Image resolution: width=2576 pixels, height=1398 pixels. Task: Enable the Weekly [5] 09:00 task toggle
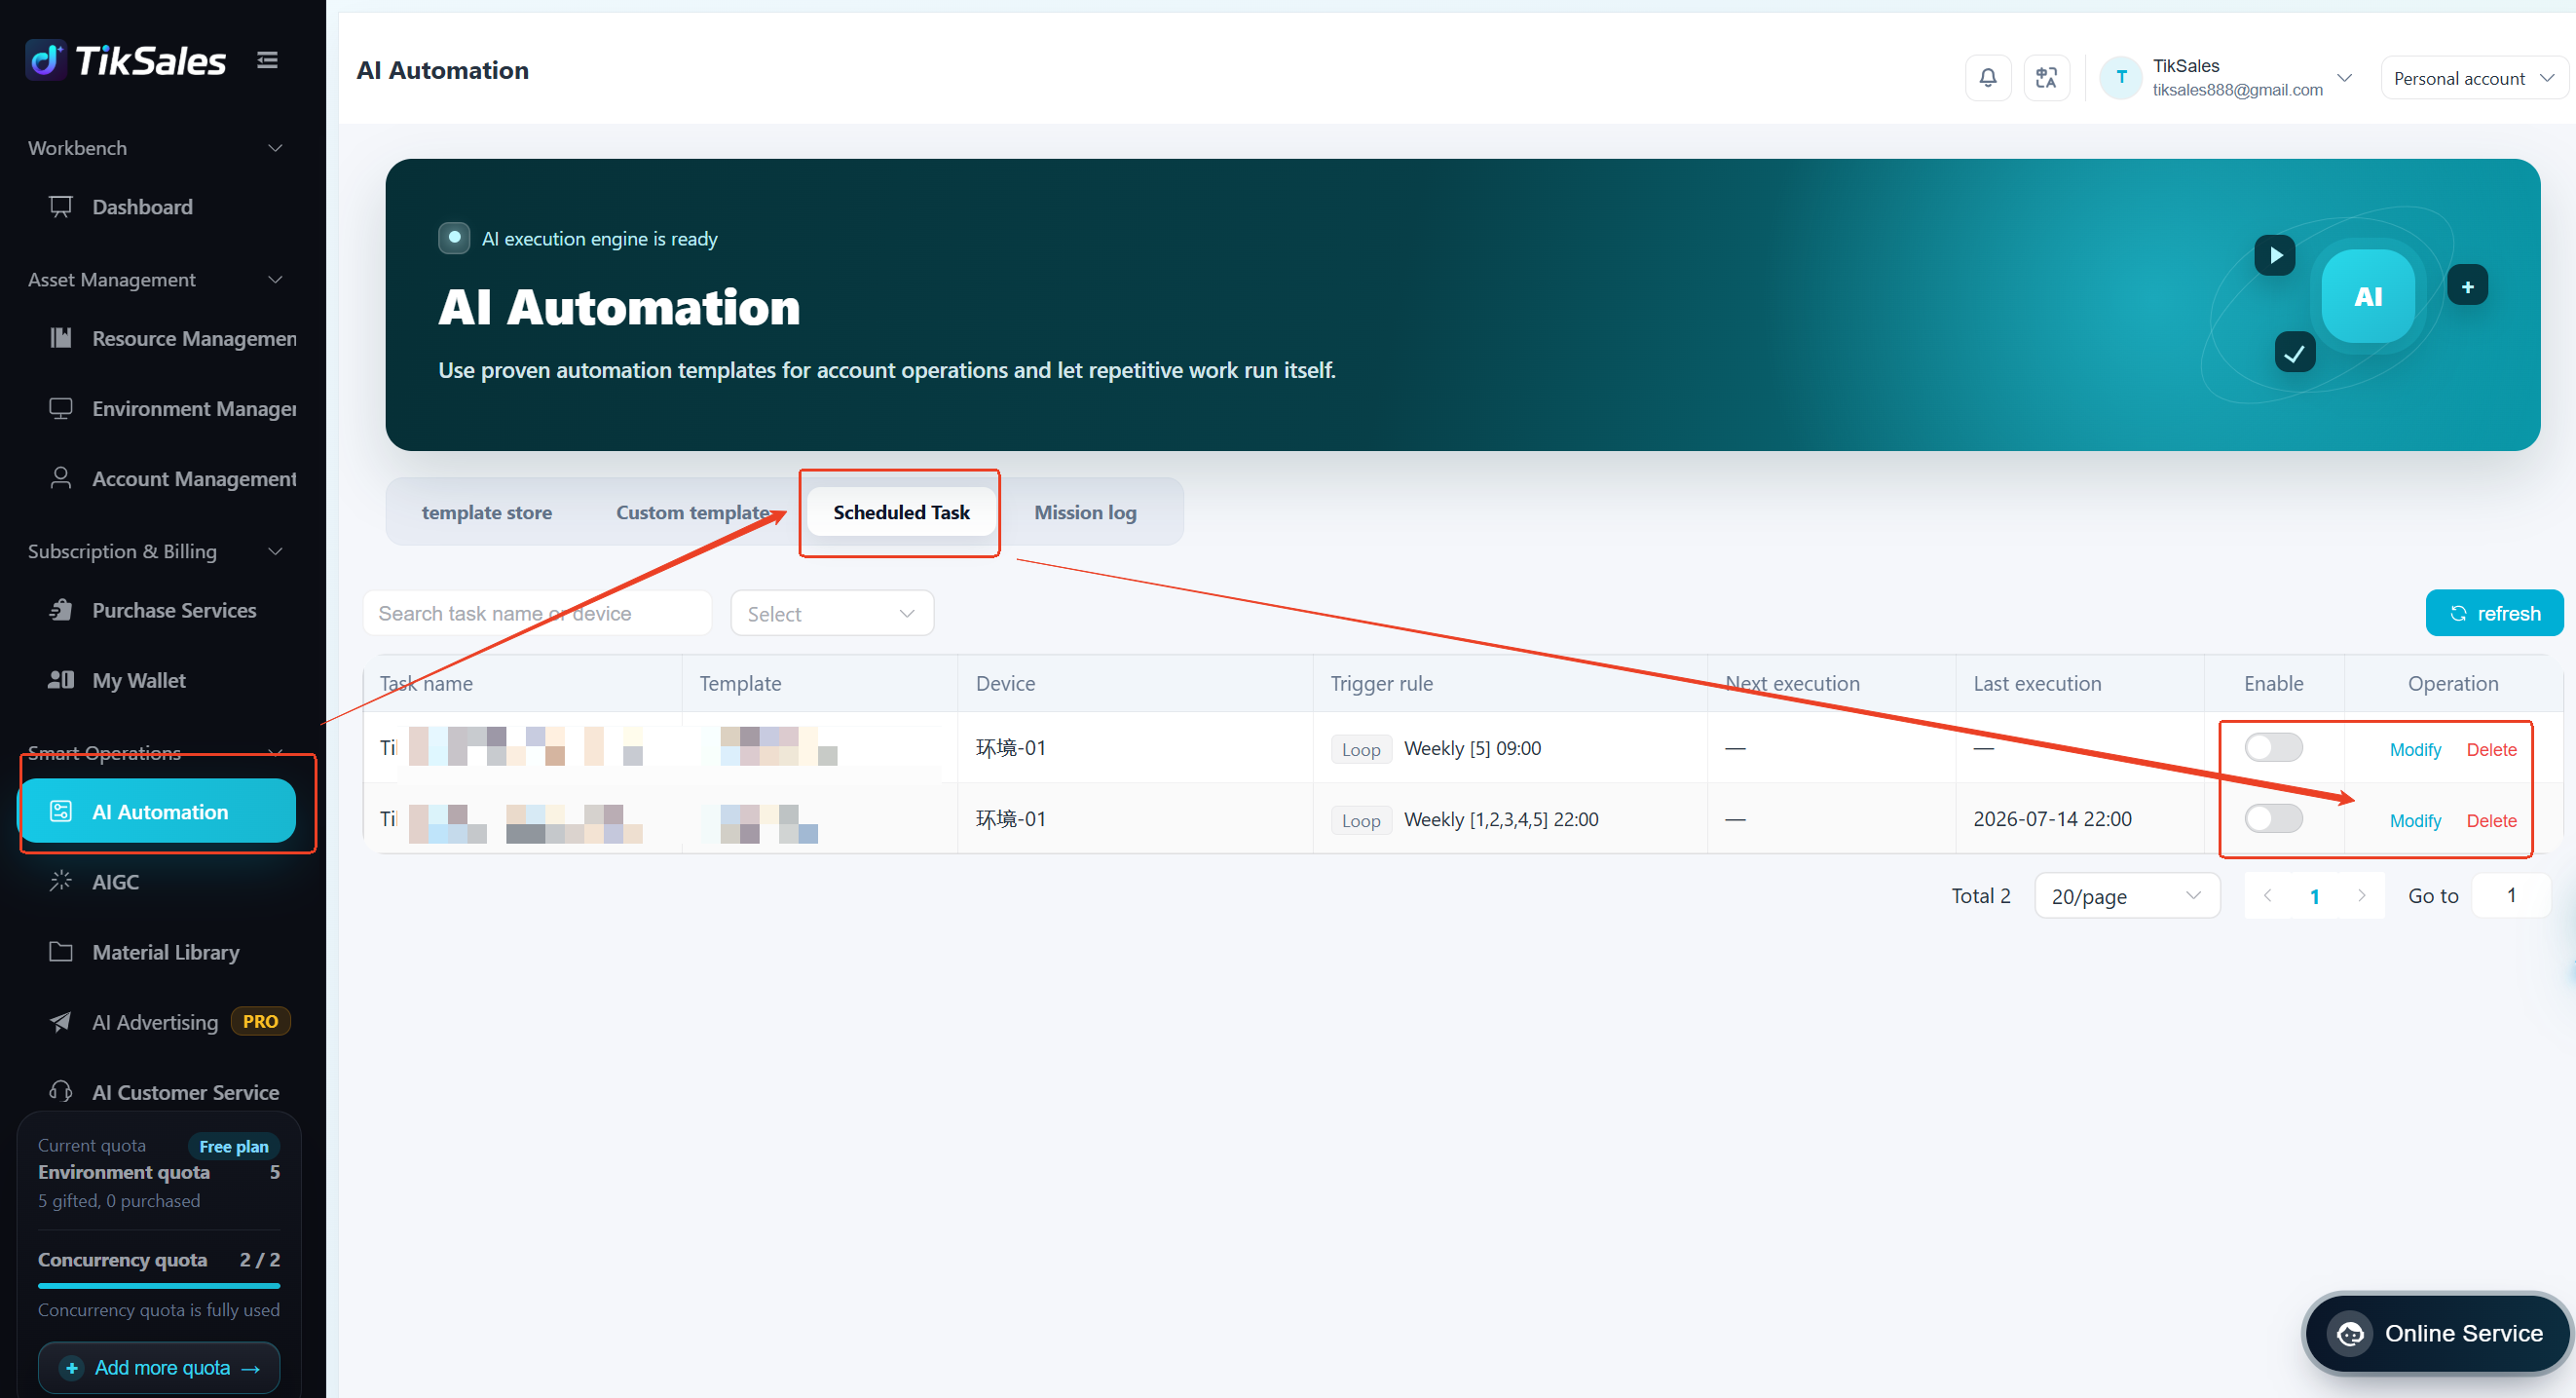[x=2273, y=747]
